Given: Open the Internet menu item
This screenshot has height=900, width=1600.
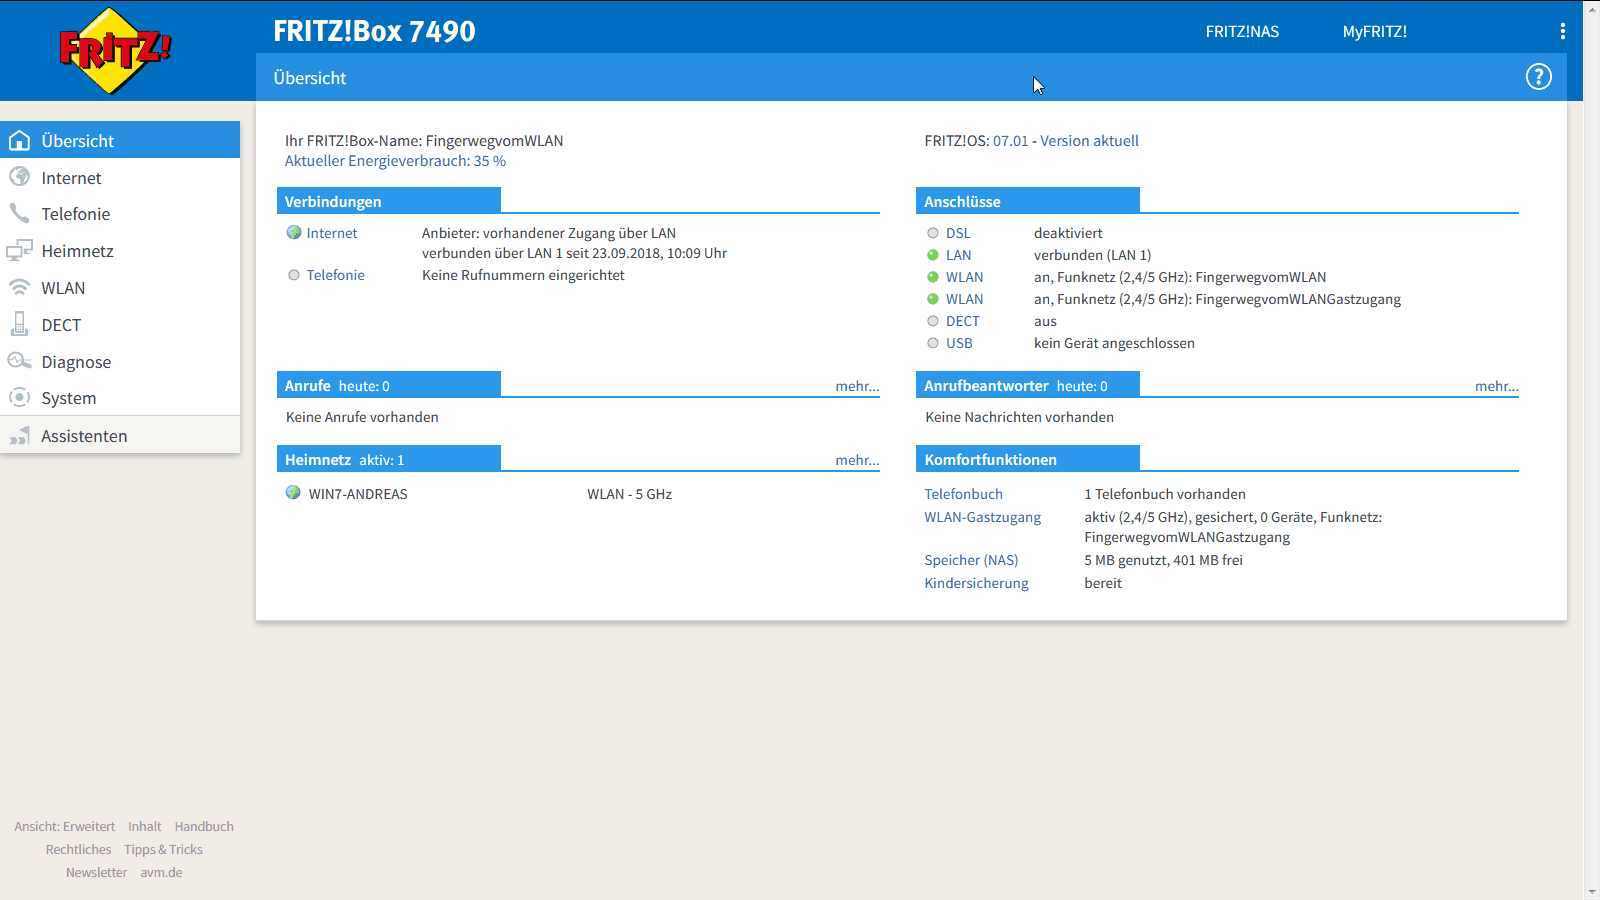Looking at the screenshot, I should coord(120,177).
